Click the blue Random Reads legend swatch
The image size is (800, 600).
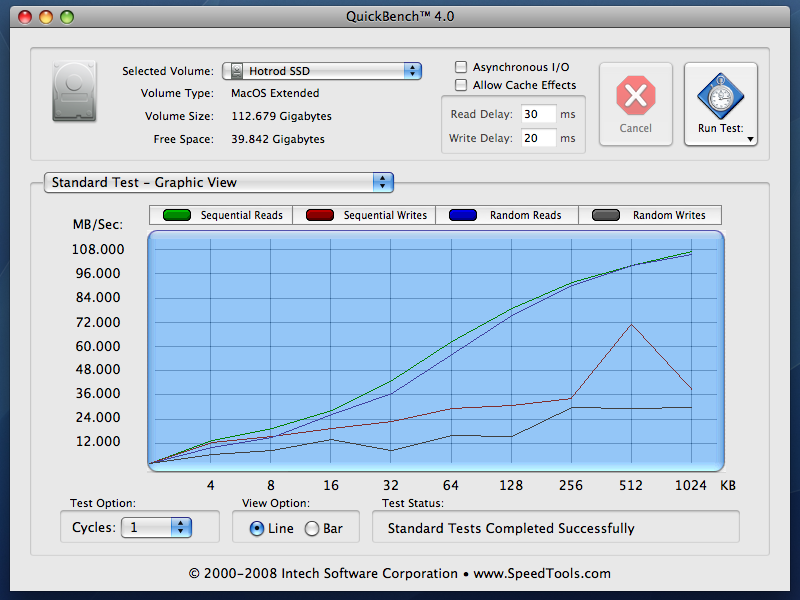coord(463,215)
